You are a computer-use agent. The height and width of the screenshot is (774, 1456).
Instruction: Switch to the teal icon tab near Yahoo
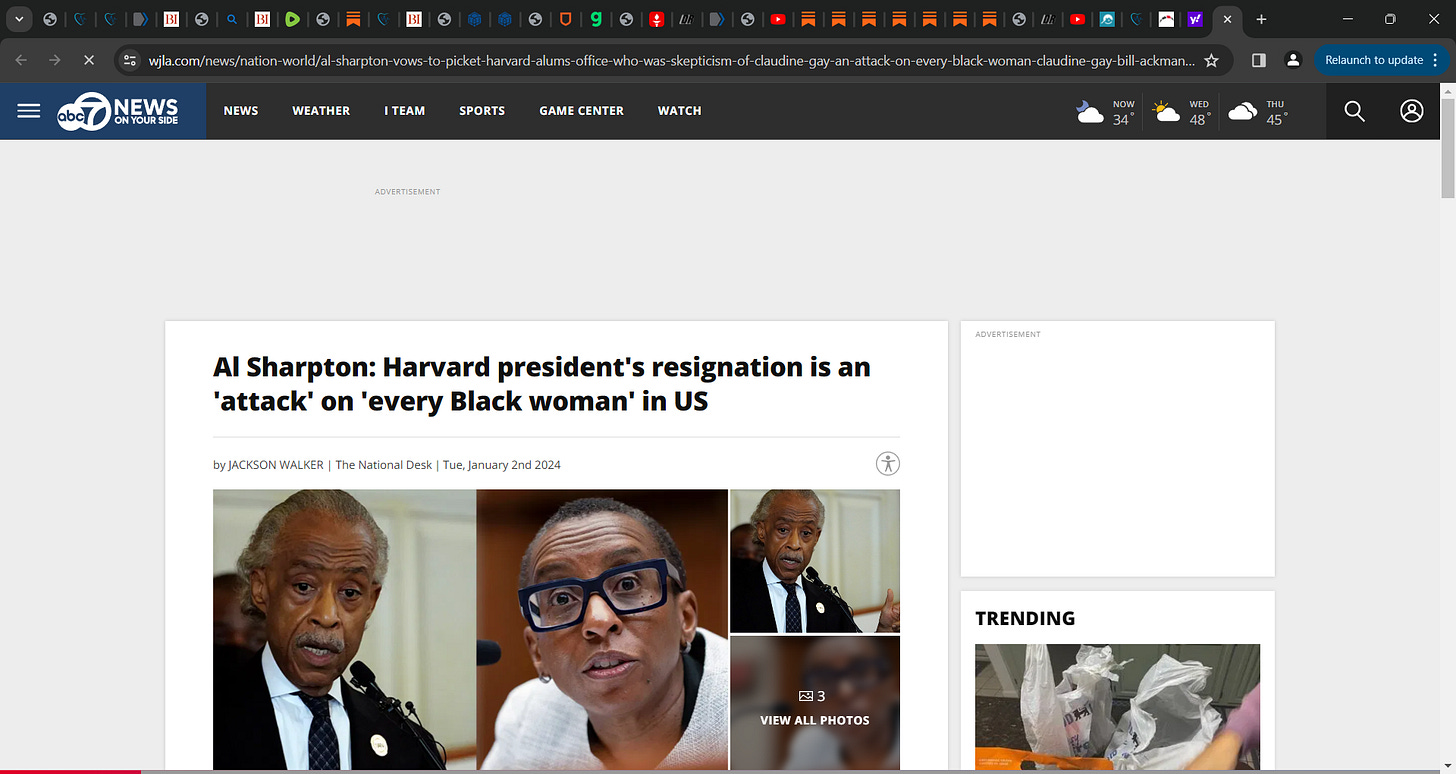click(1107, 19)
